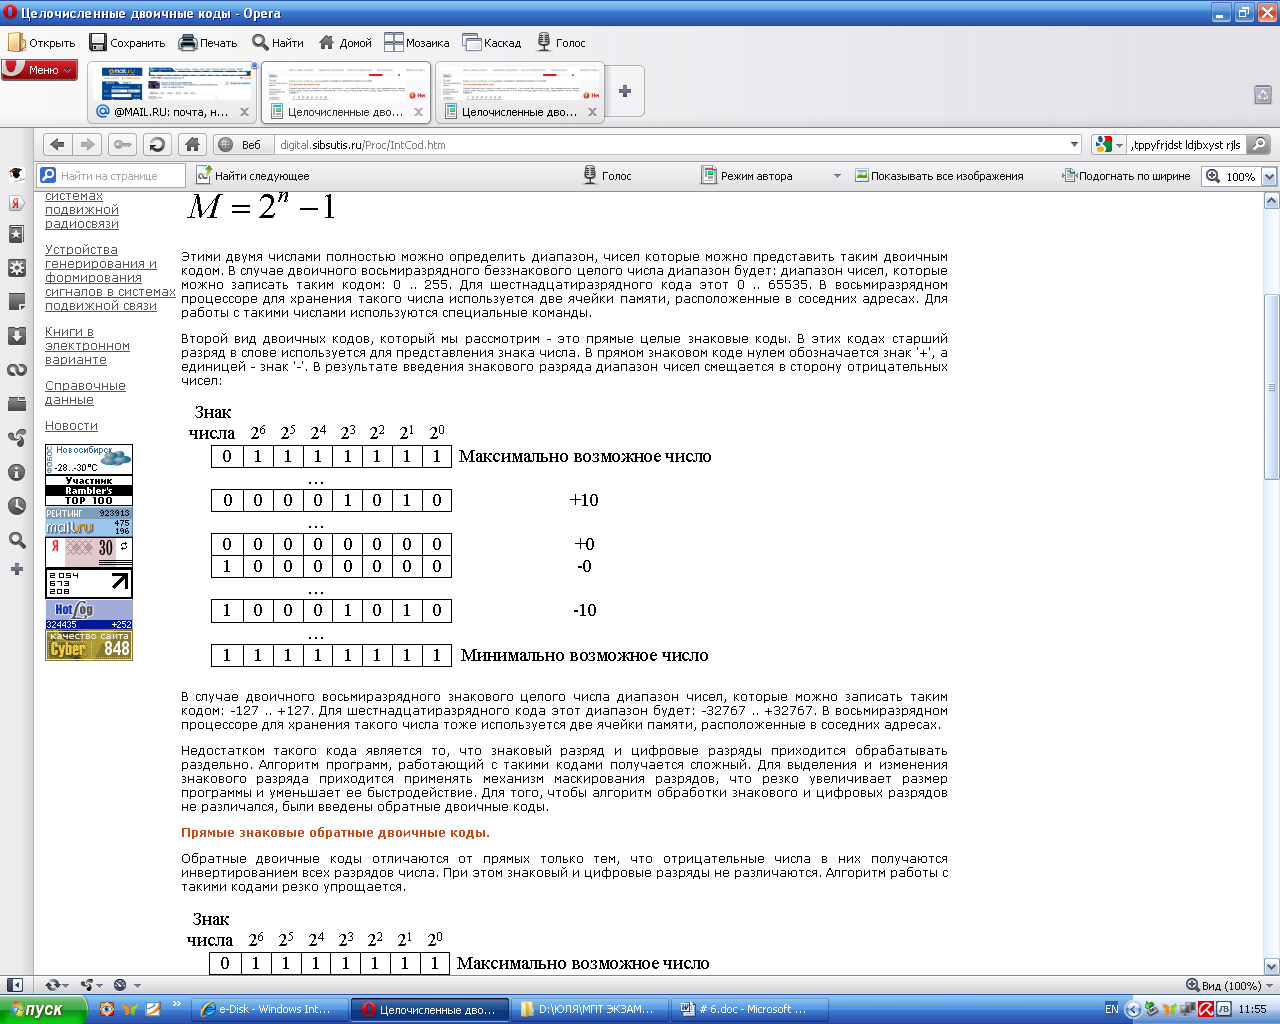Viewport: 1280px width, 1024px height.
Task: Toggle Подогнать по ширине
Action: pyautogui.click(x=1126, y=175)
